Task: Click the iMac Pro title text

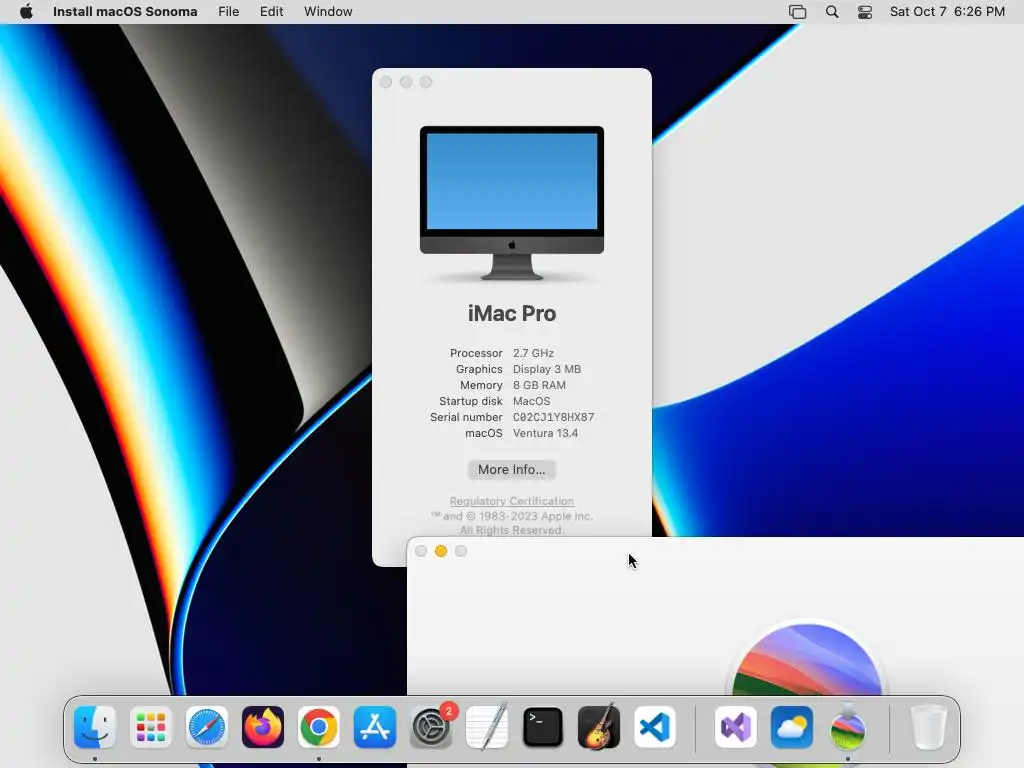Action: coord(511,313)
